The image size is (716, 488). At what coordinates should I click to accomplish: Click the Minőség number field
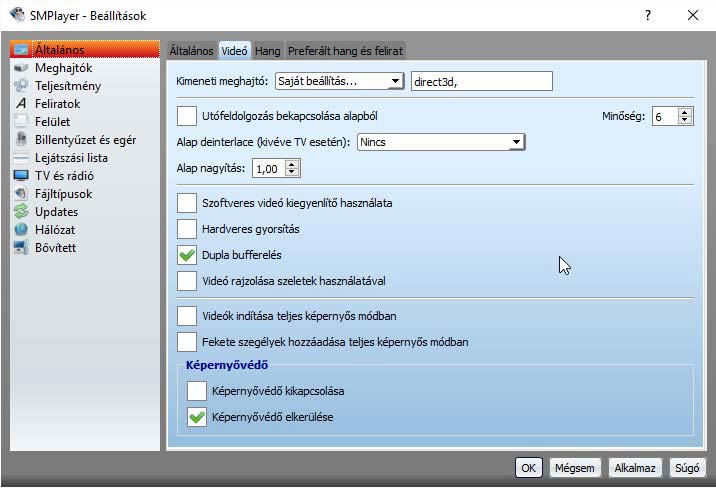(x=665, y=116)
